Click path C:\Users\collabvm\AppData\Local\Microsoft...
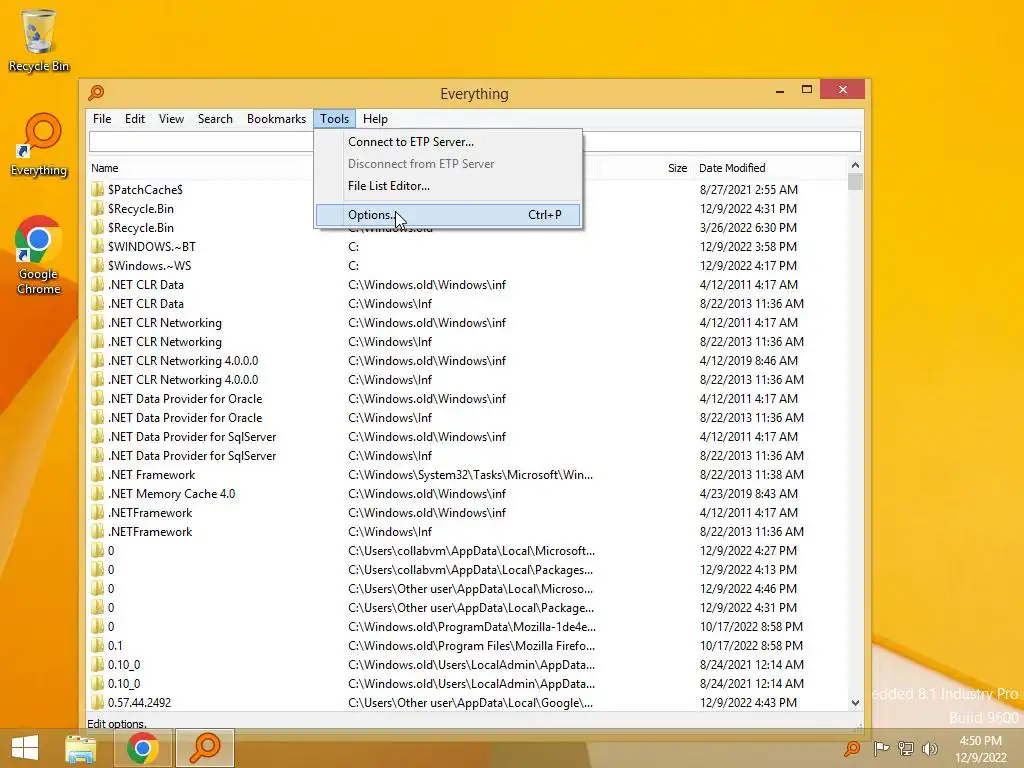 tap(471, 551)
